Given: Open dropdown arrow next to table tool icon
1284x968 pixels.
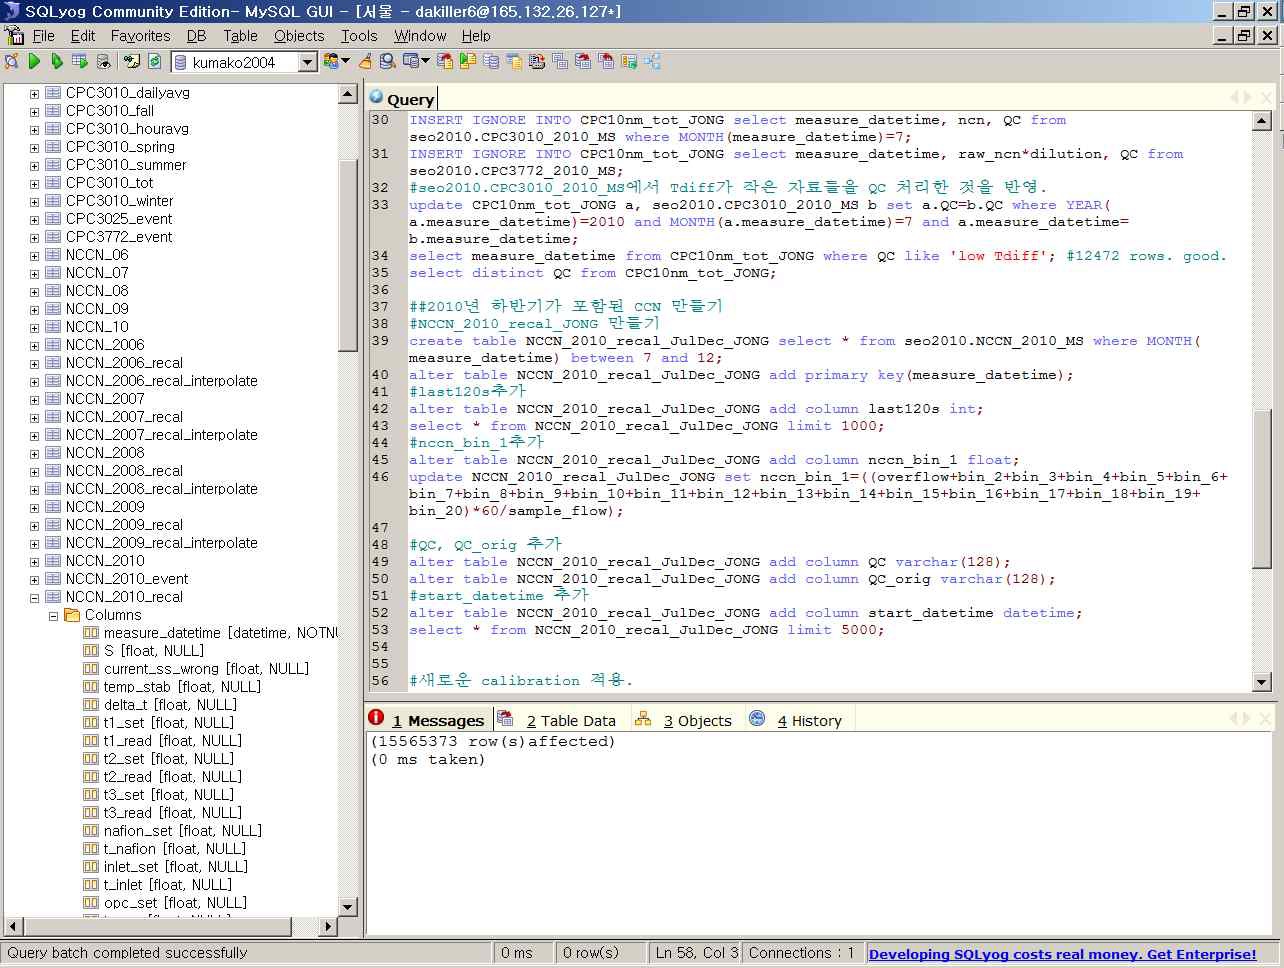Looking at the screenshot, I should point(426,62).
